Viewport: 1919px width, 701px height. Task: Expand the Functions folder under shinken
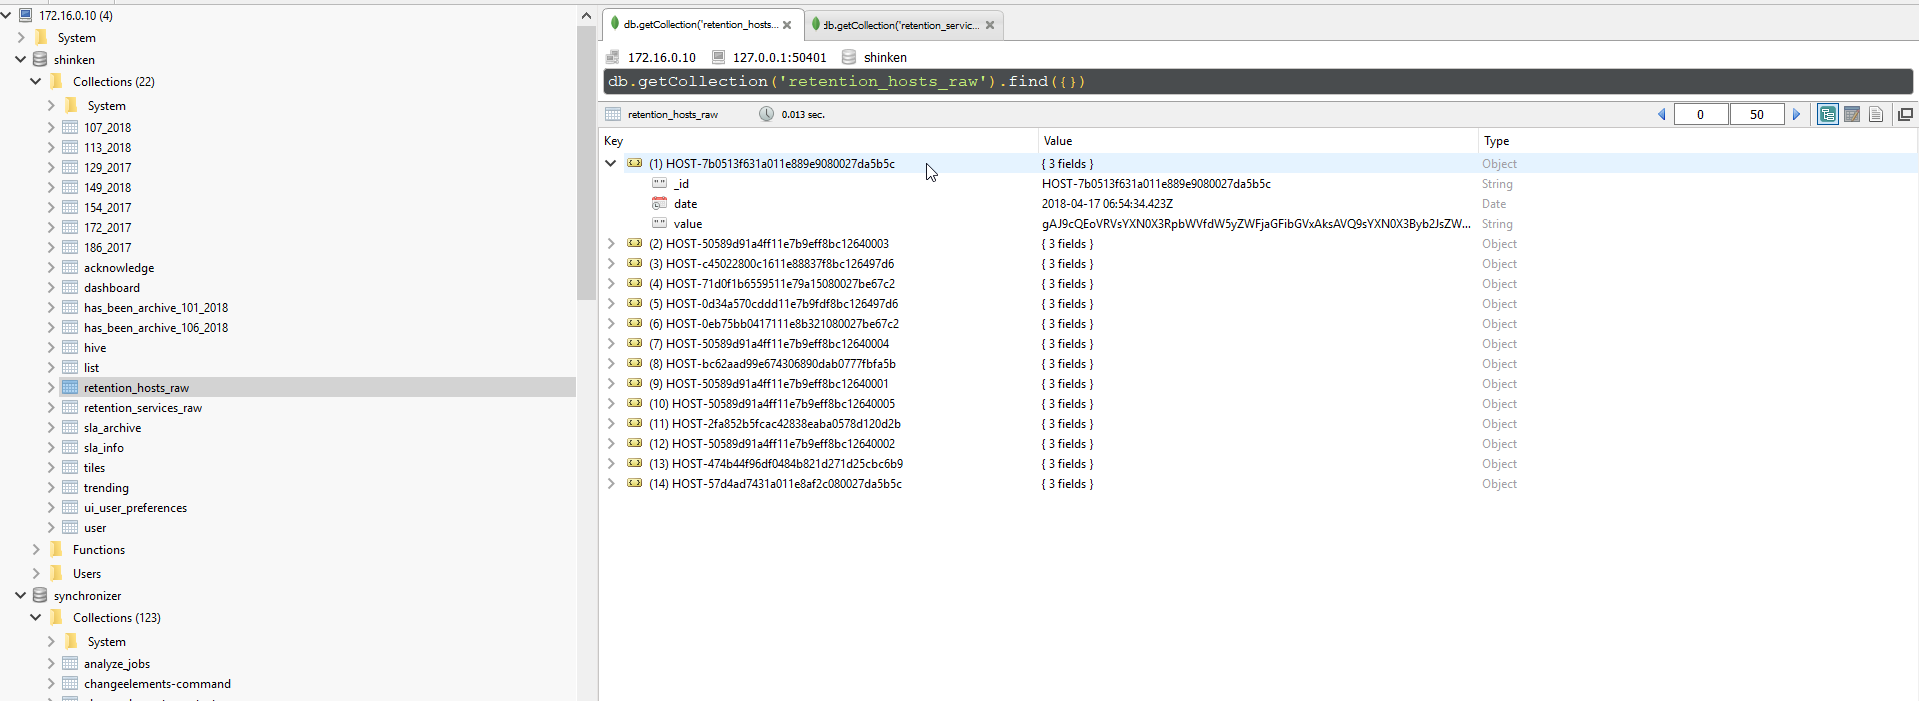(x=36, y=550)
